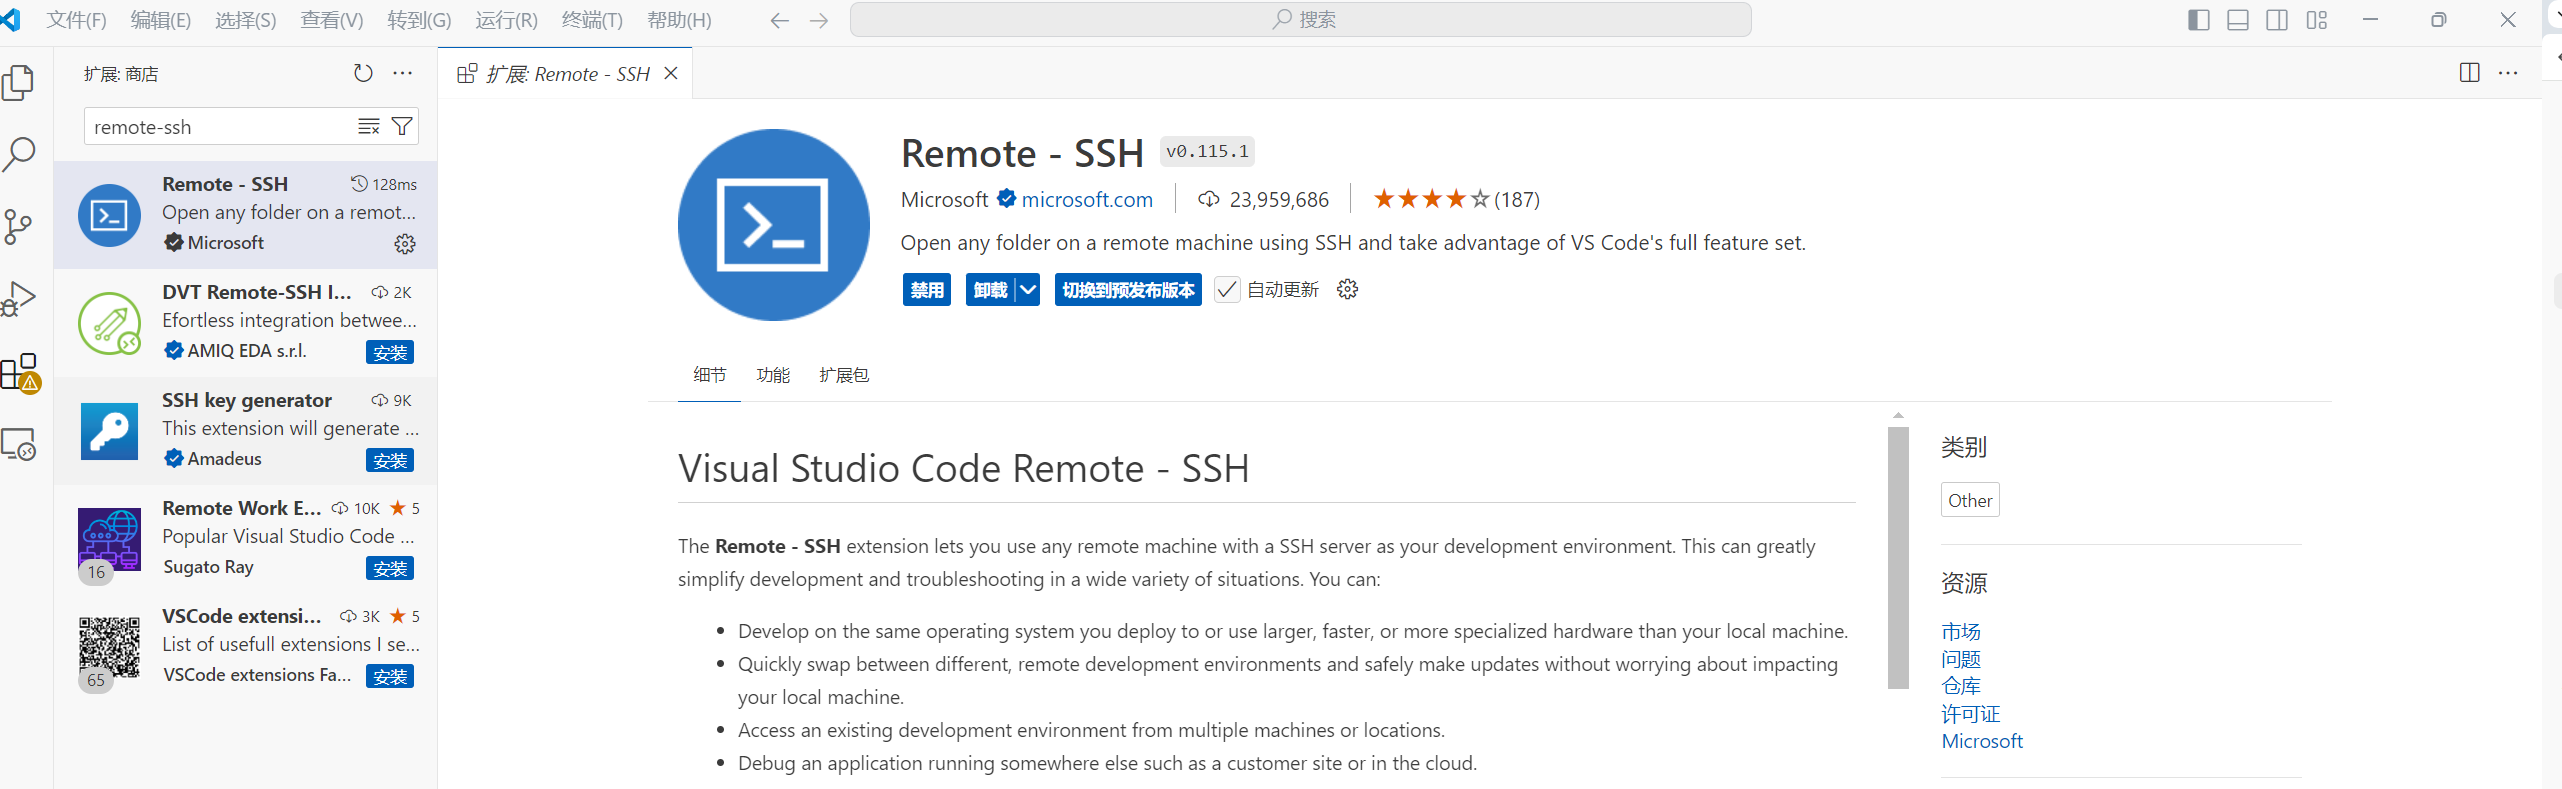Click the 搜索 command center box
Screen dimensions: 2562x789
tap(1300, 20)
